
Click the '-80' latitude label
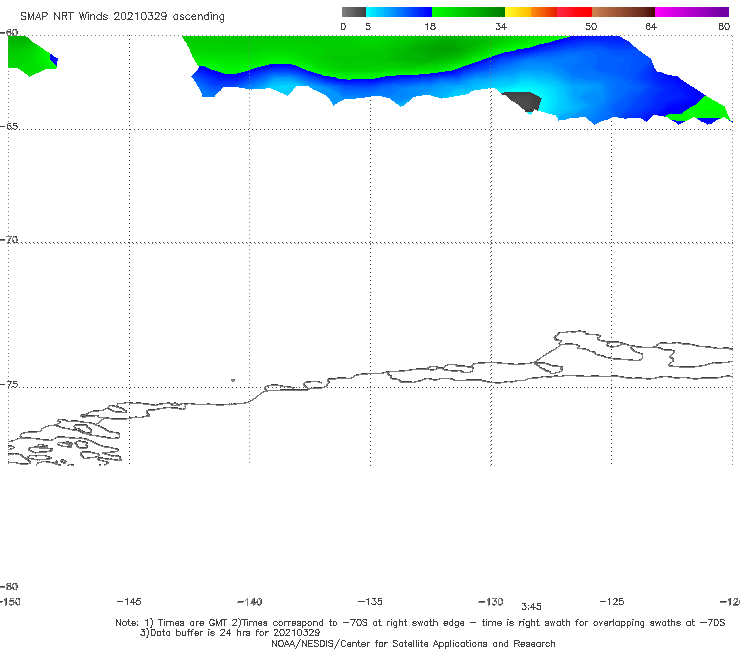point(9,587)
